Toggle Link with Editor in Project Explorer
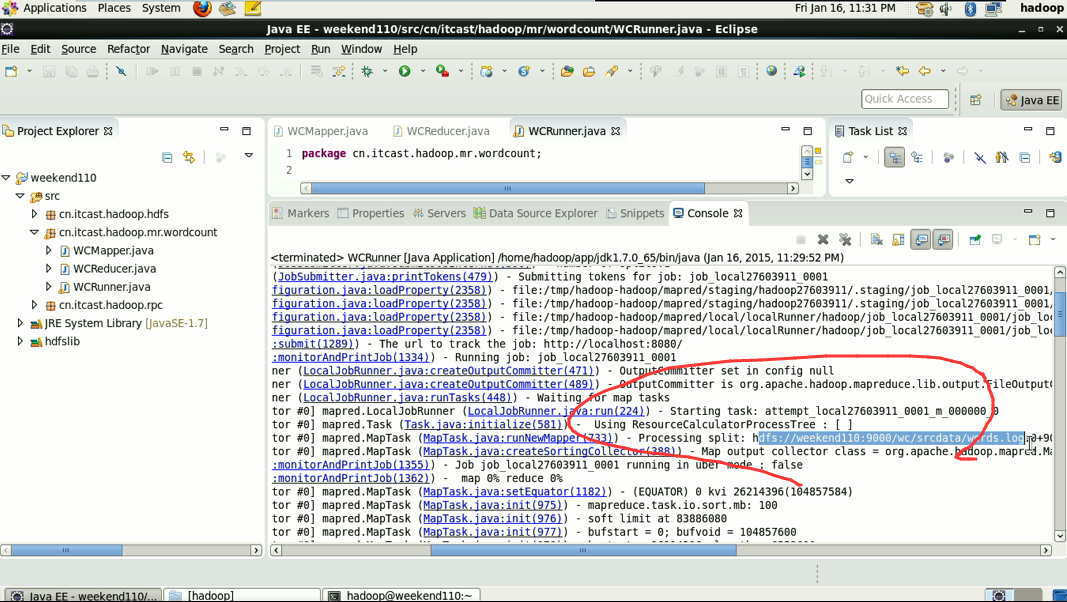 [x=188, y=157]
